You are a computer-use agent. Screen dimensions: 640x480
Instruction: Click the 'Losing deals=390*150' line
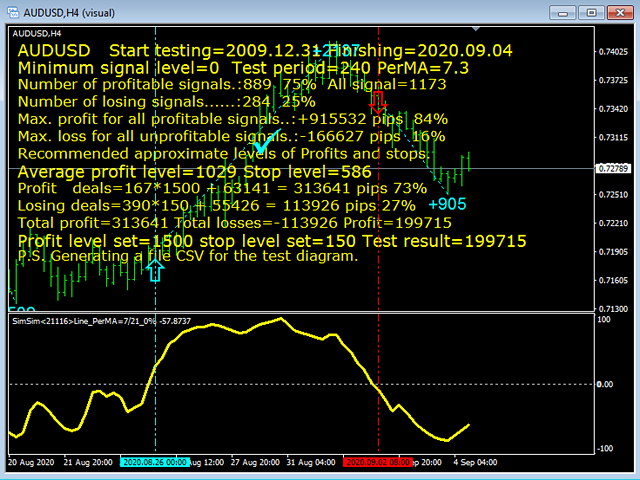[x=217, y=205]
